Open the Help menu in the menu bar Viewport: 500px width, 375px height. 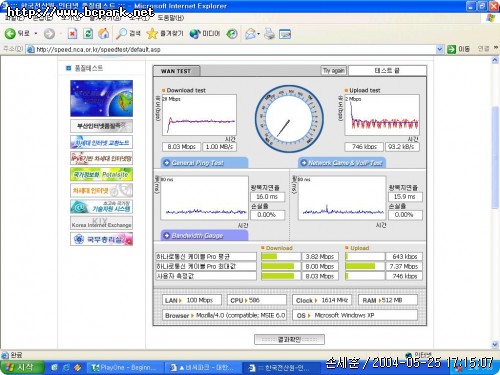pyautogui.click(x=170, y=18)
